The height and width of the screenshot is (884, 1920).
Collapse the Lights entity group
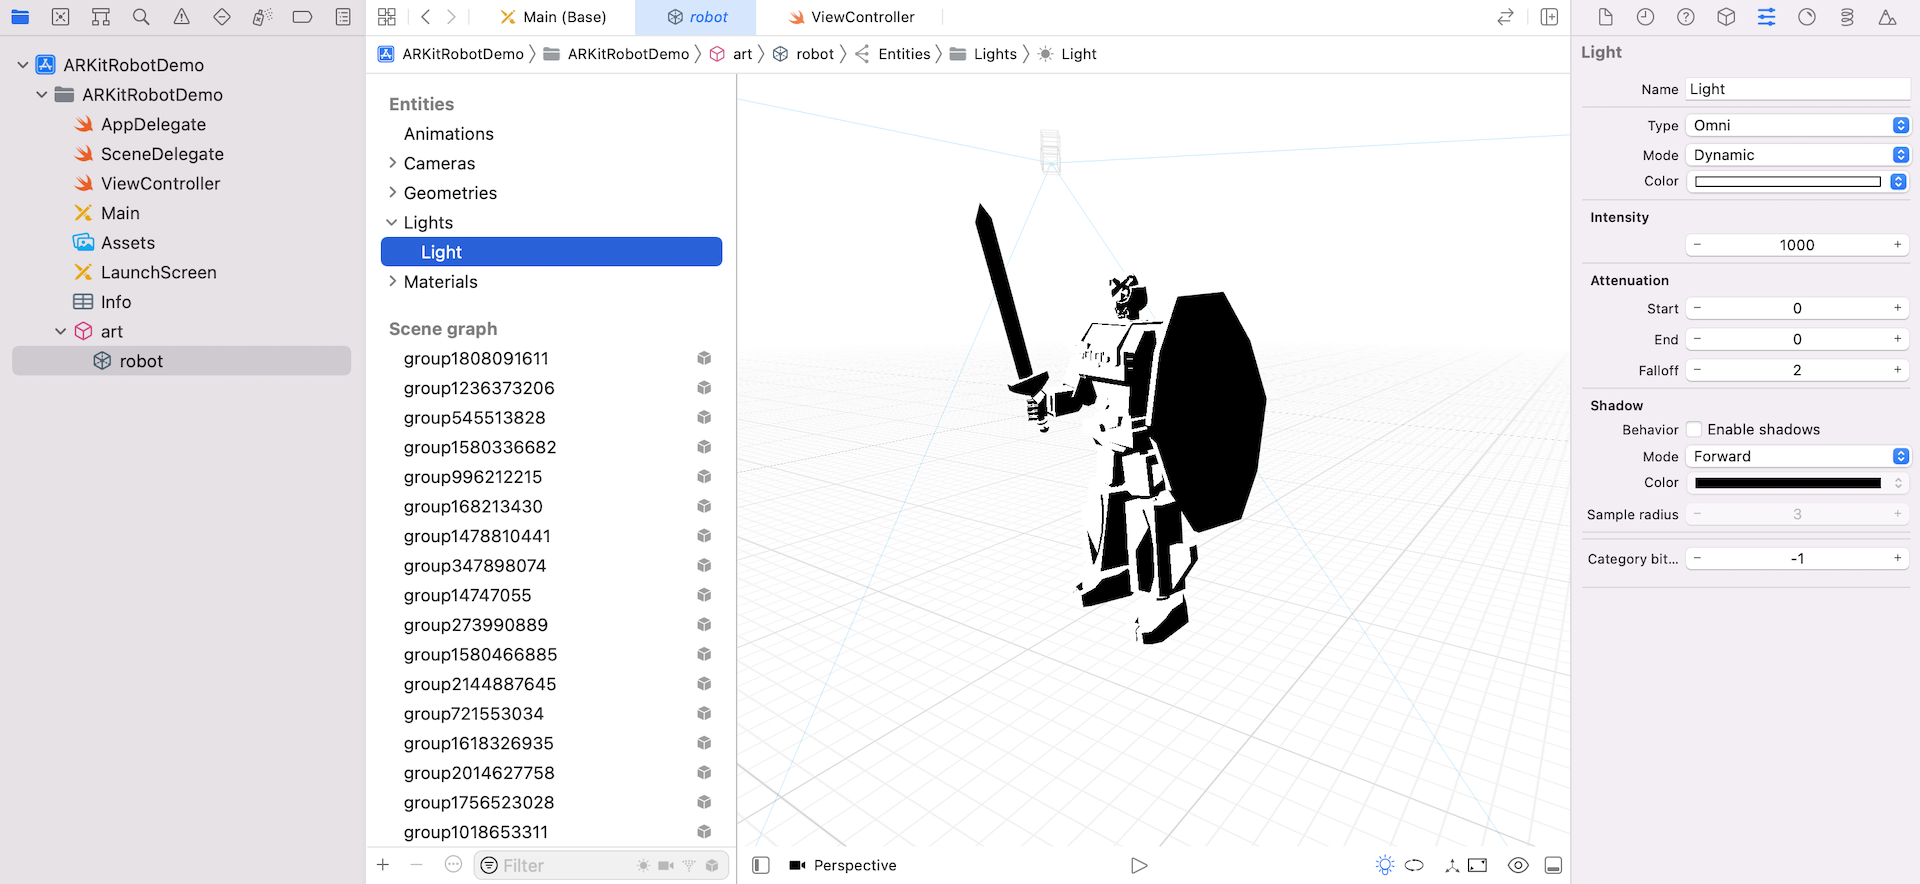click(x=392, y=223)
